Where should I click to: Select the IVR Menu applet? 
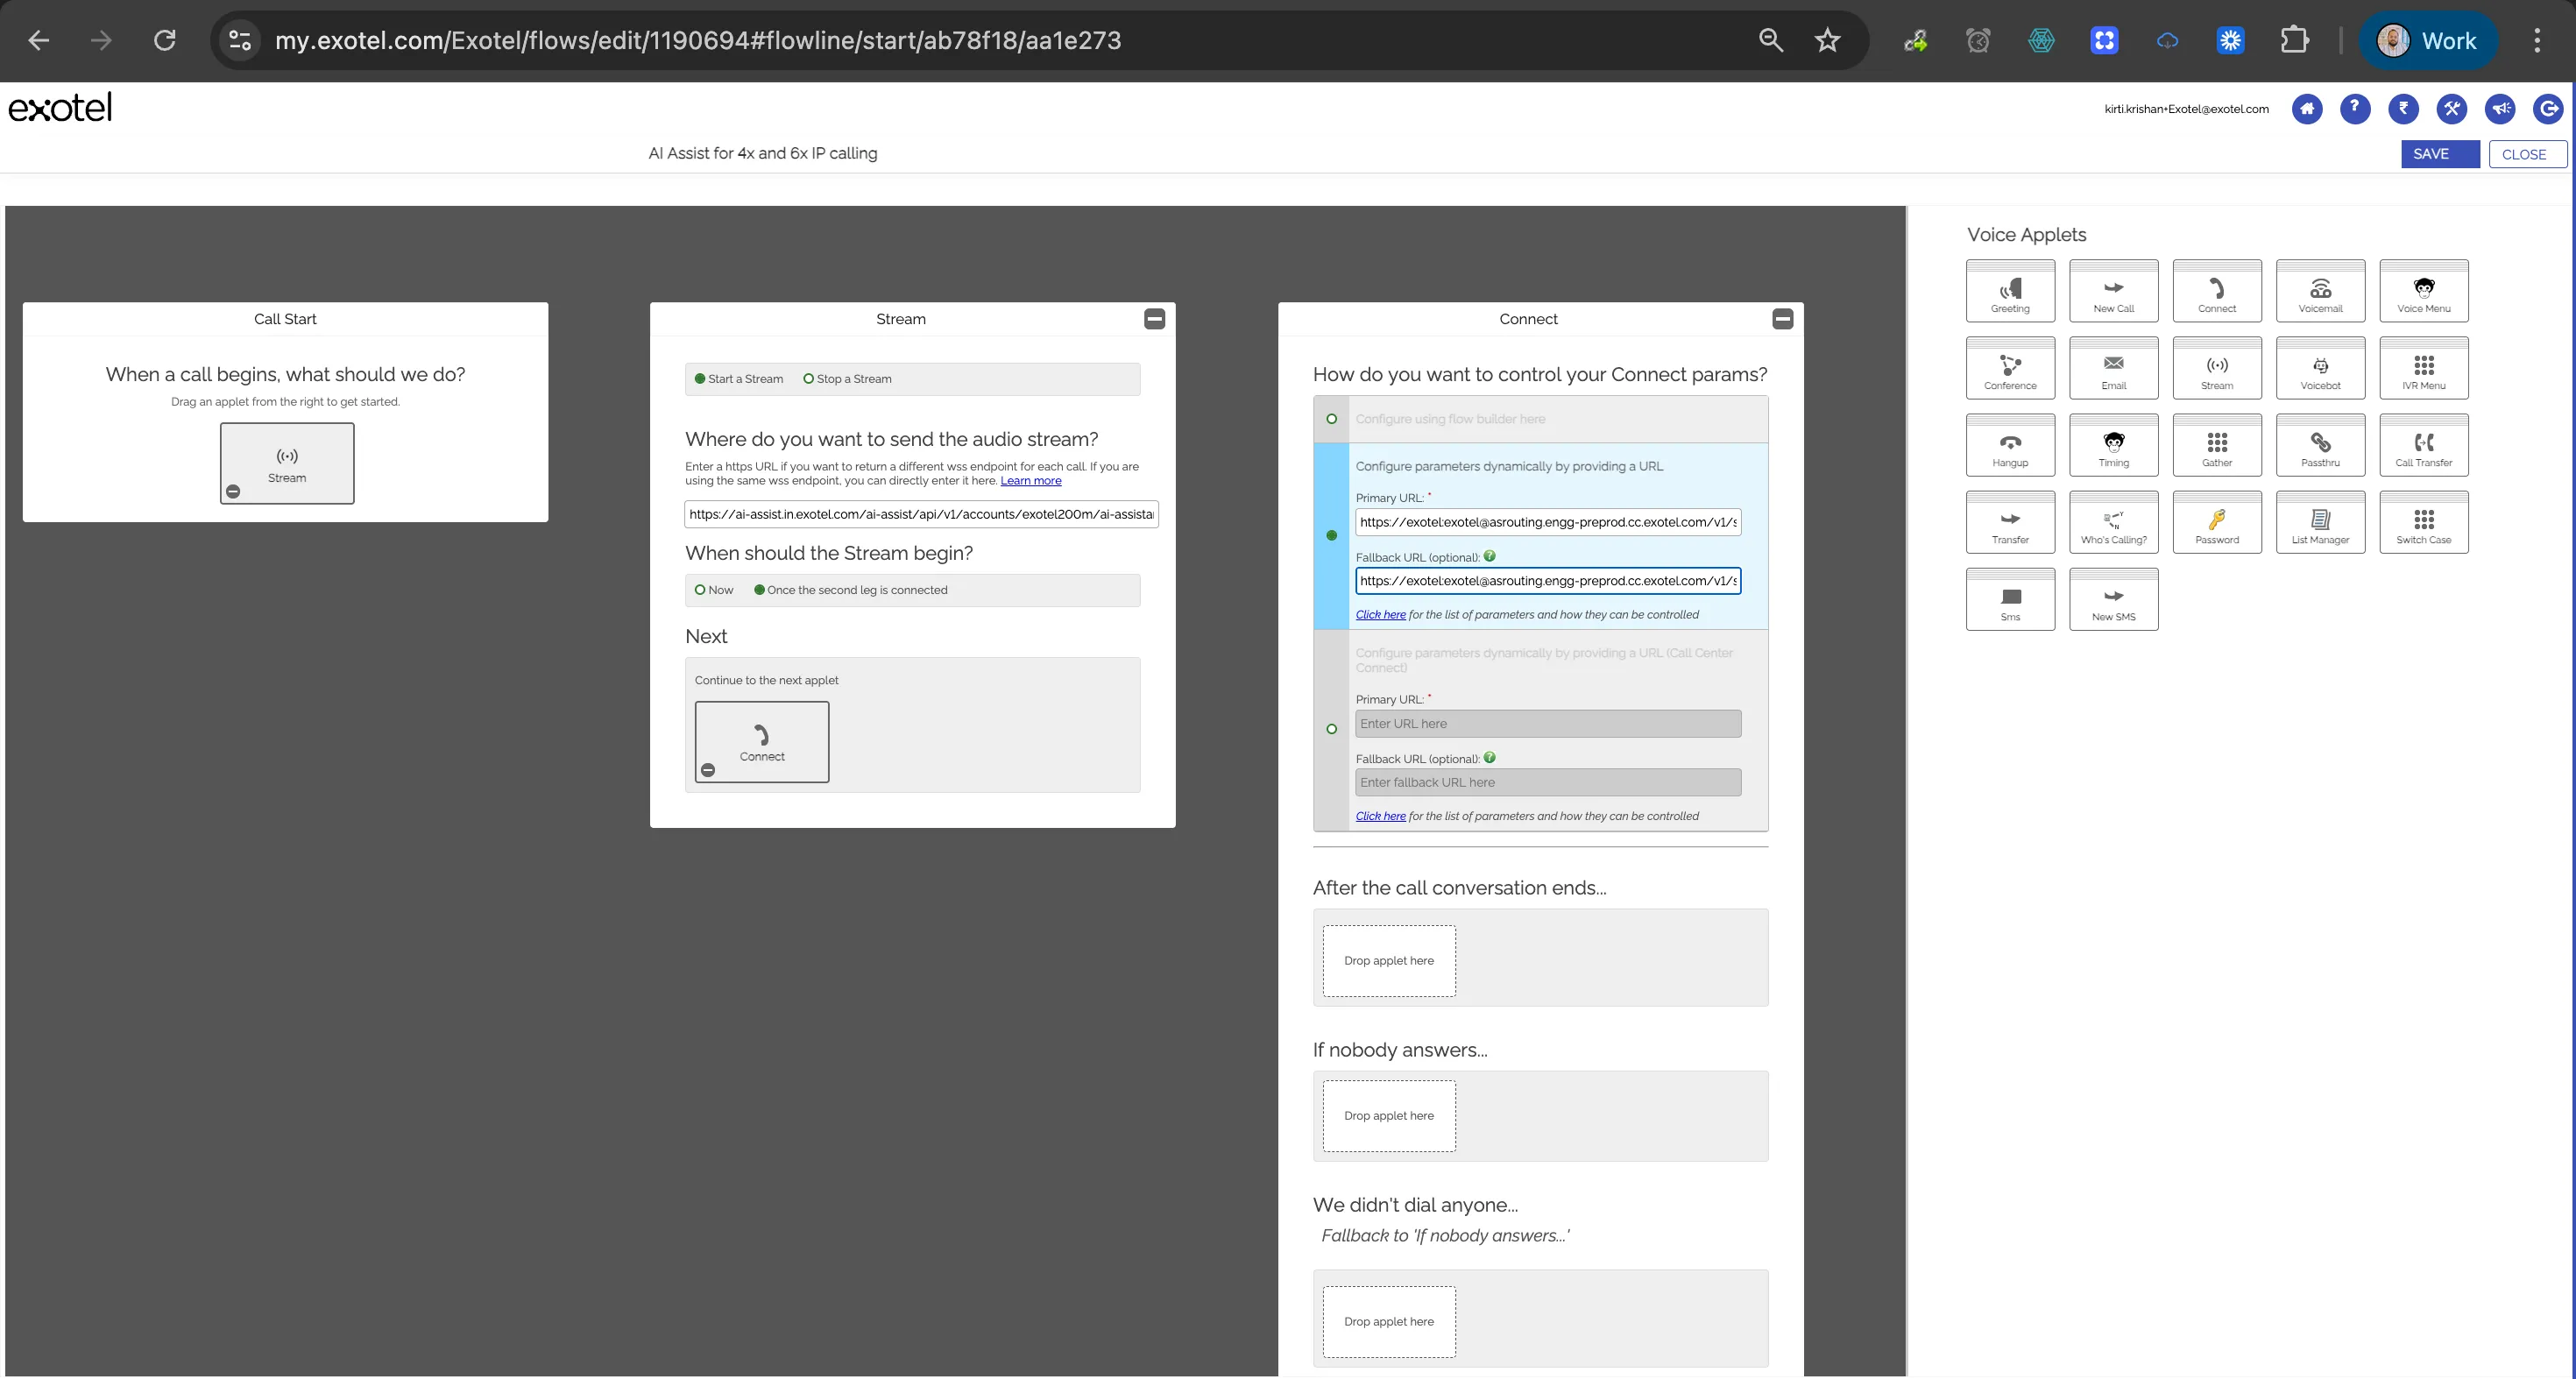2424,368
